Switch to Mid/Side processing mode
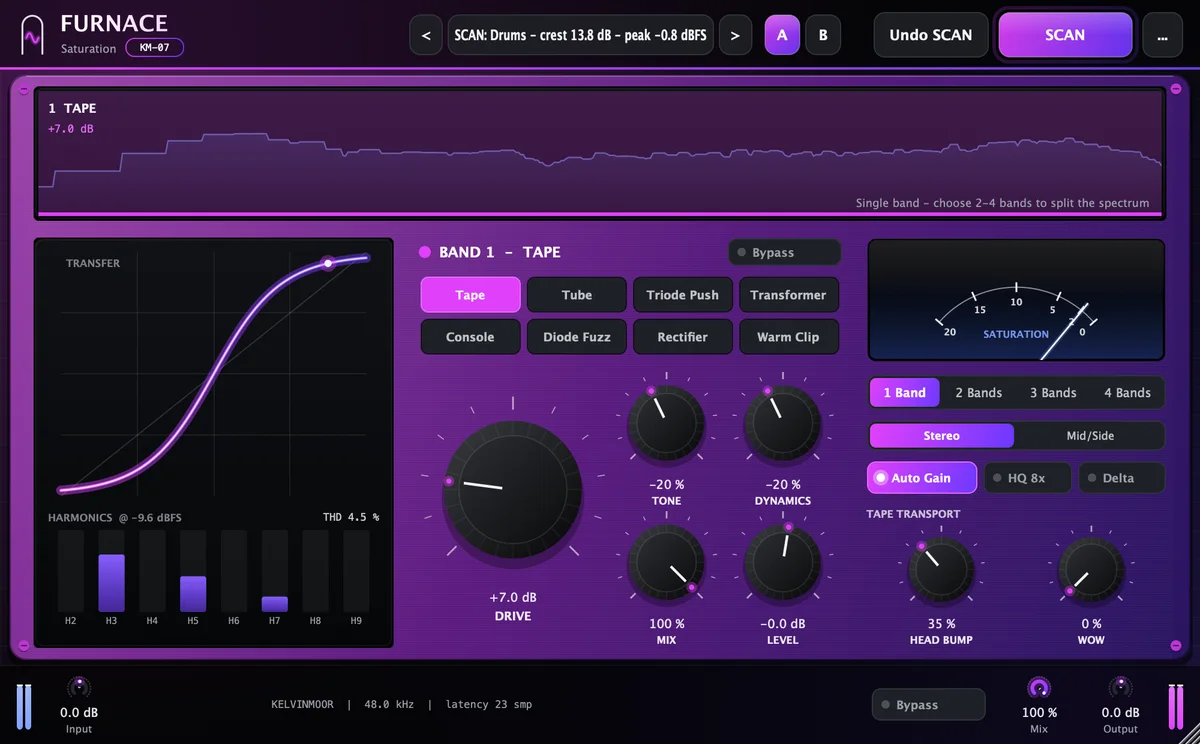 point(1090,436)
